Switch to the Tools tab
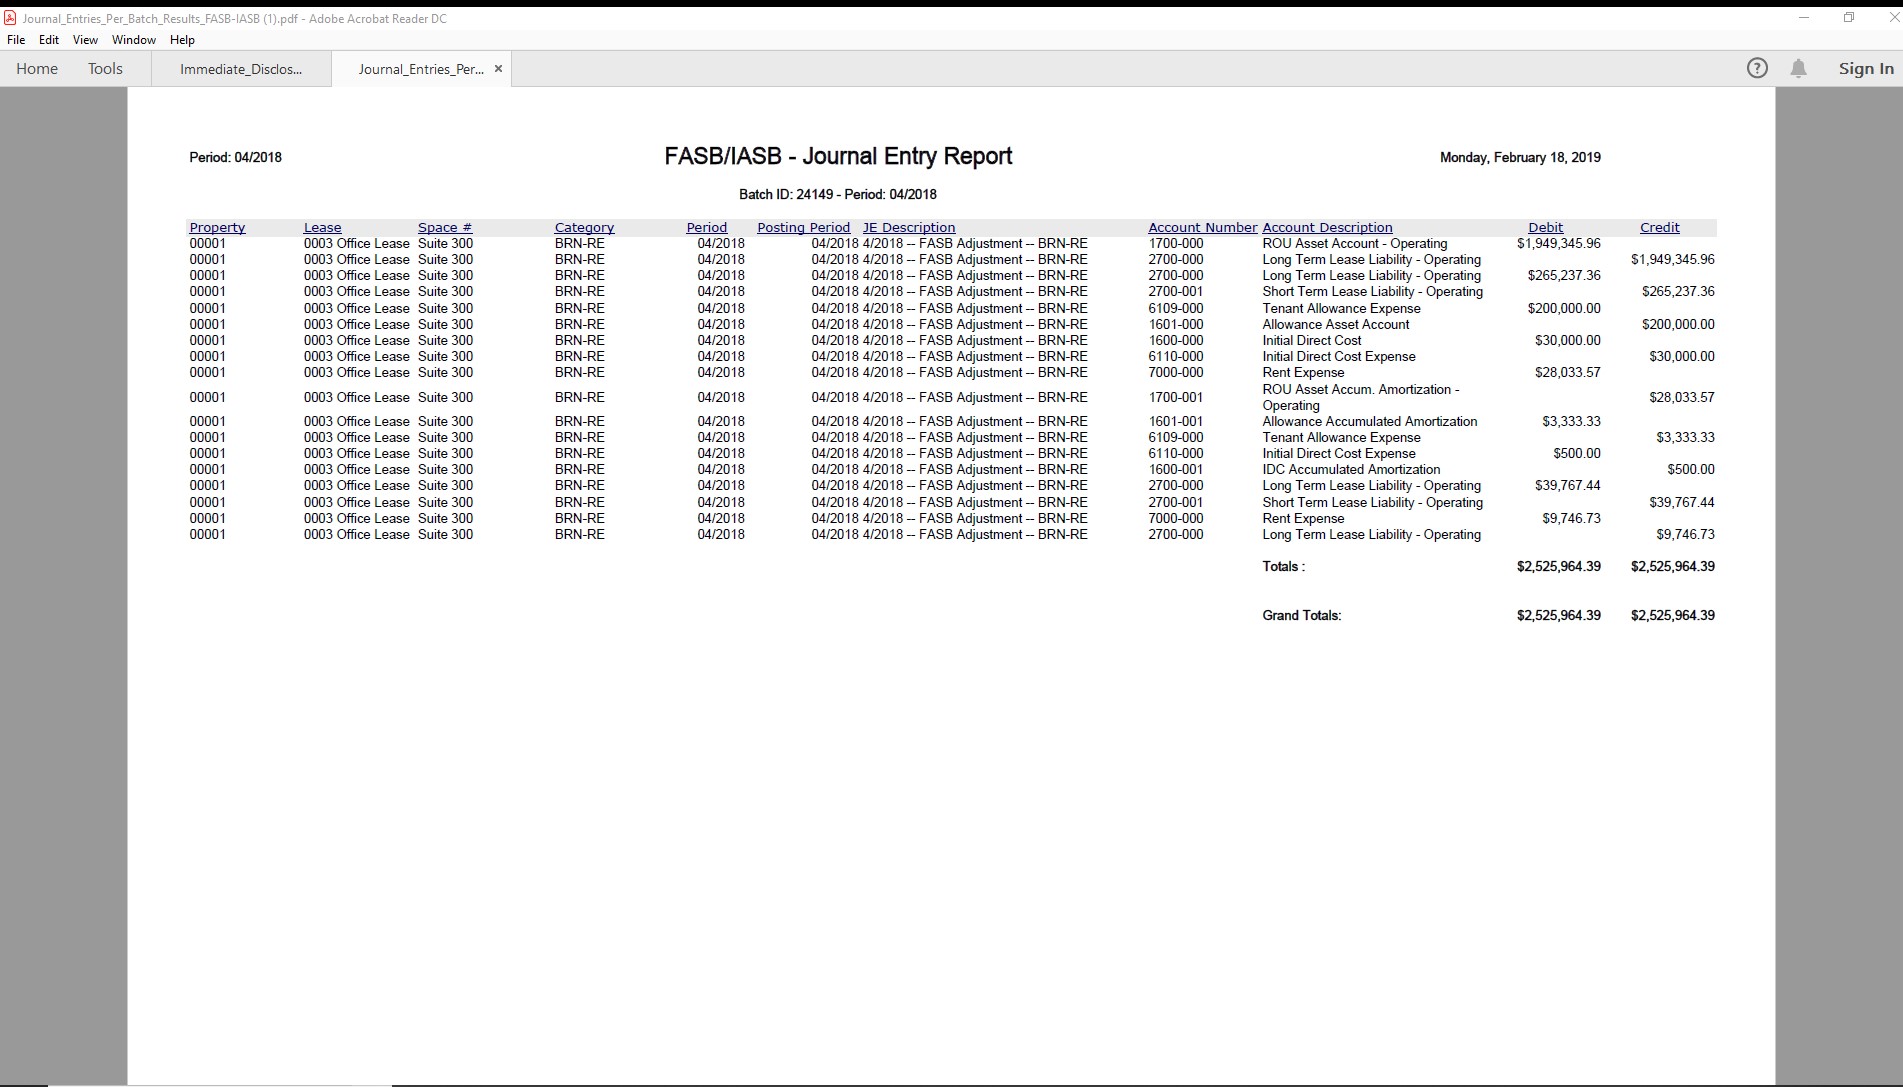This screenshot has height=1087, width=1903. [105, 69]
